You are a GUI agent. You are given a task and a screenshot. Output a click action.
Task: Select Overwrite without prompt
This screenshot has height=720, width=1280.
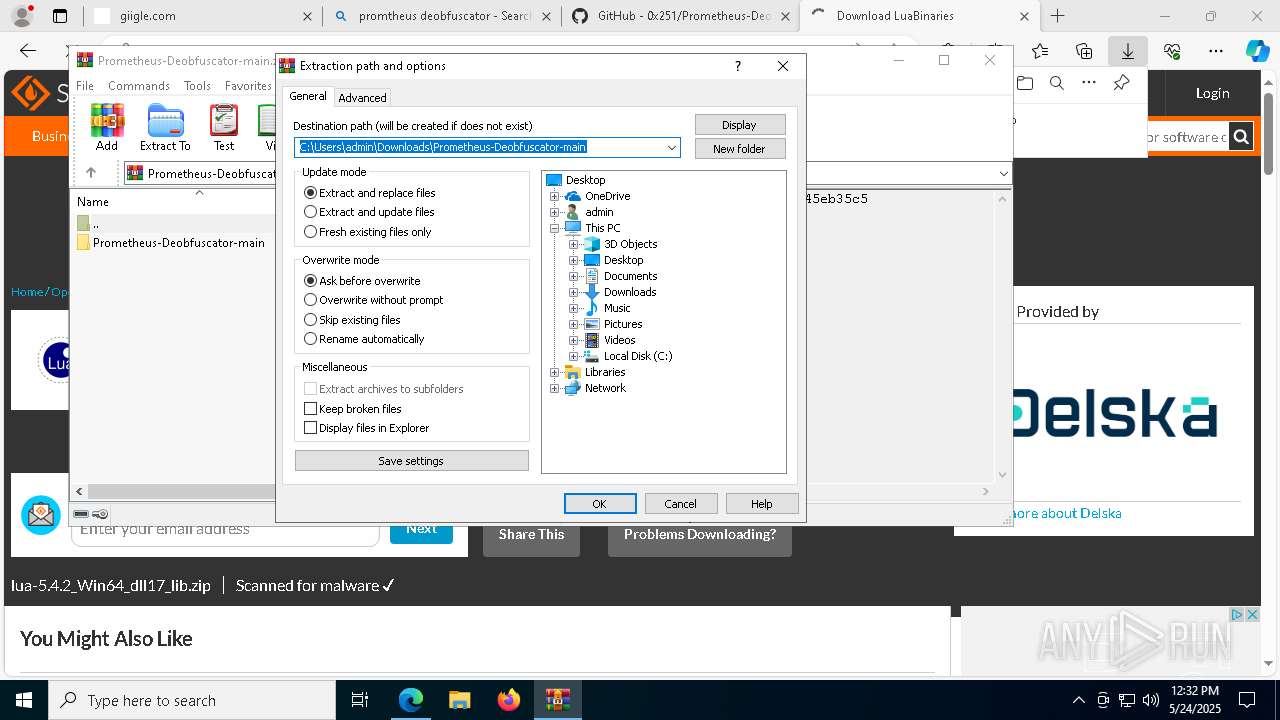[x=373, y=300]
